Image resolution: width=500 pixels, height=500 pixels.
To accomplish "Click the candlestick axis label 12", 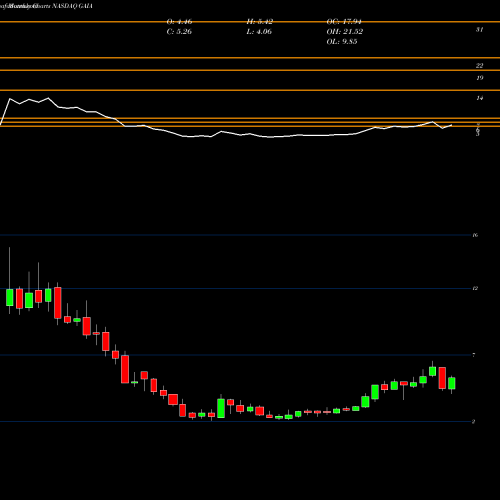I will 475,288.
